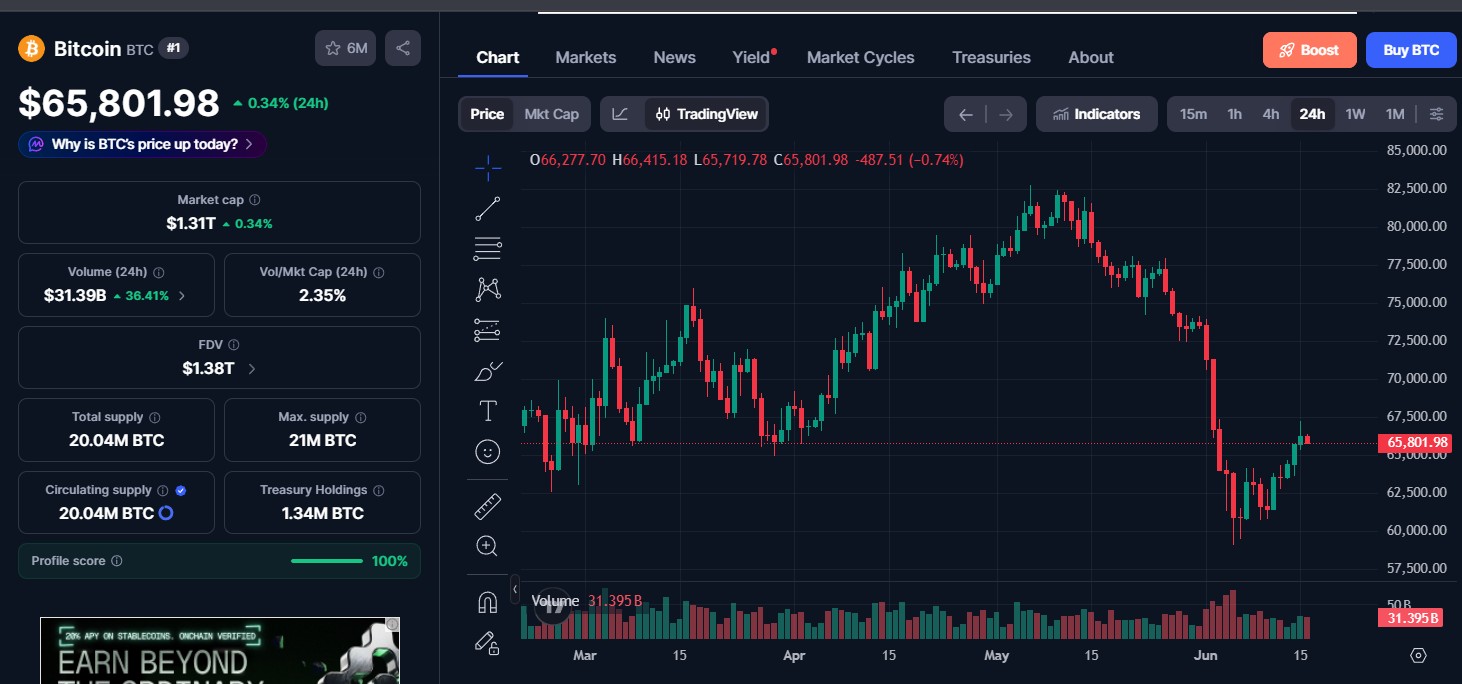This screenshot has width=1462, height=684.
Task: Click the current price label 65,801.98 on axis
Action: [1413, 443]
